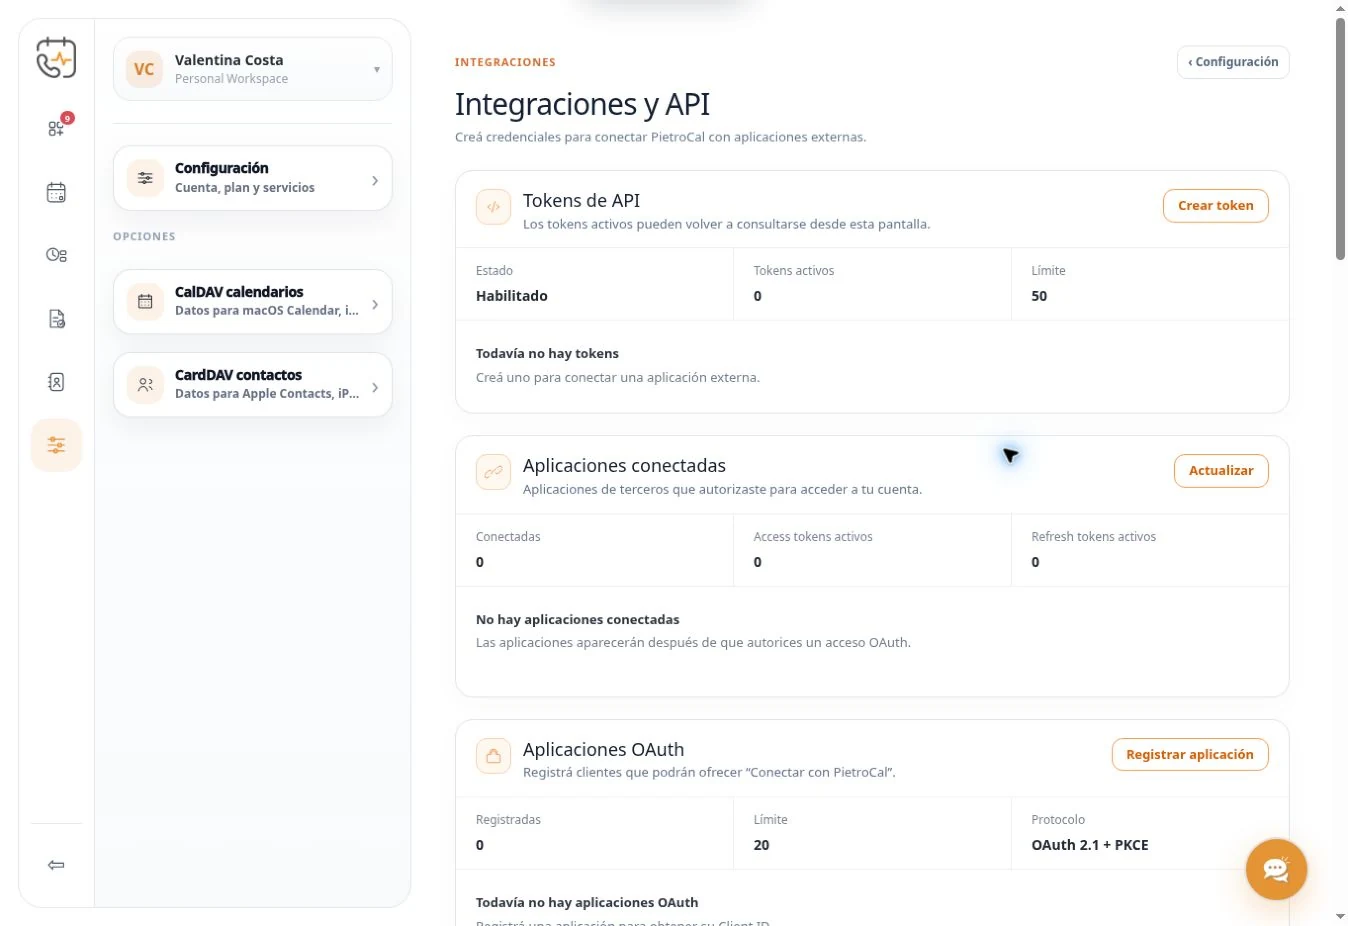
Task: Click the Access tokens activos label
Action: (813, 537)
